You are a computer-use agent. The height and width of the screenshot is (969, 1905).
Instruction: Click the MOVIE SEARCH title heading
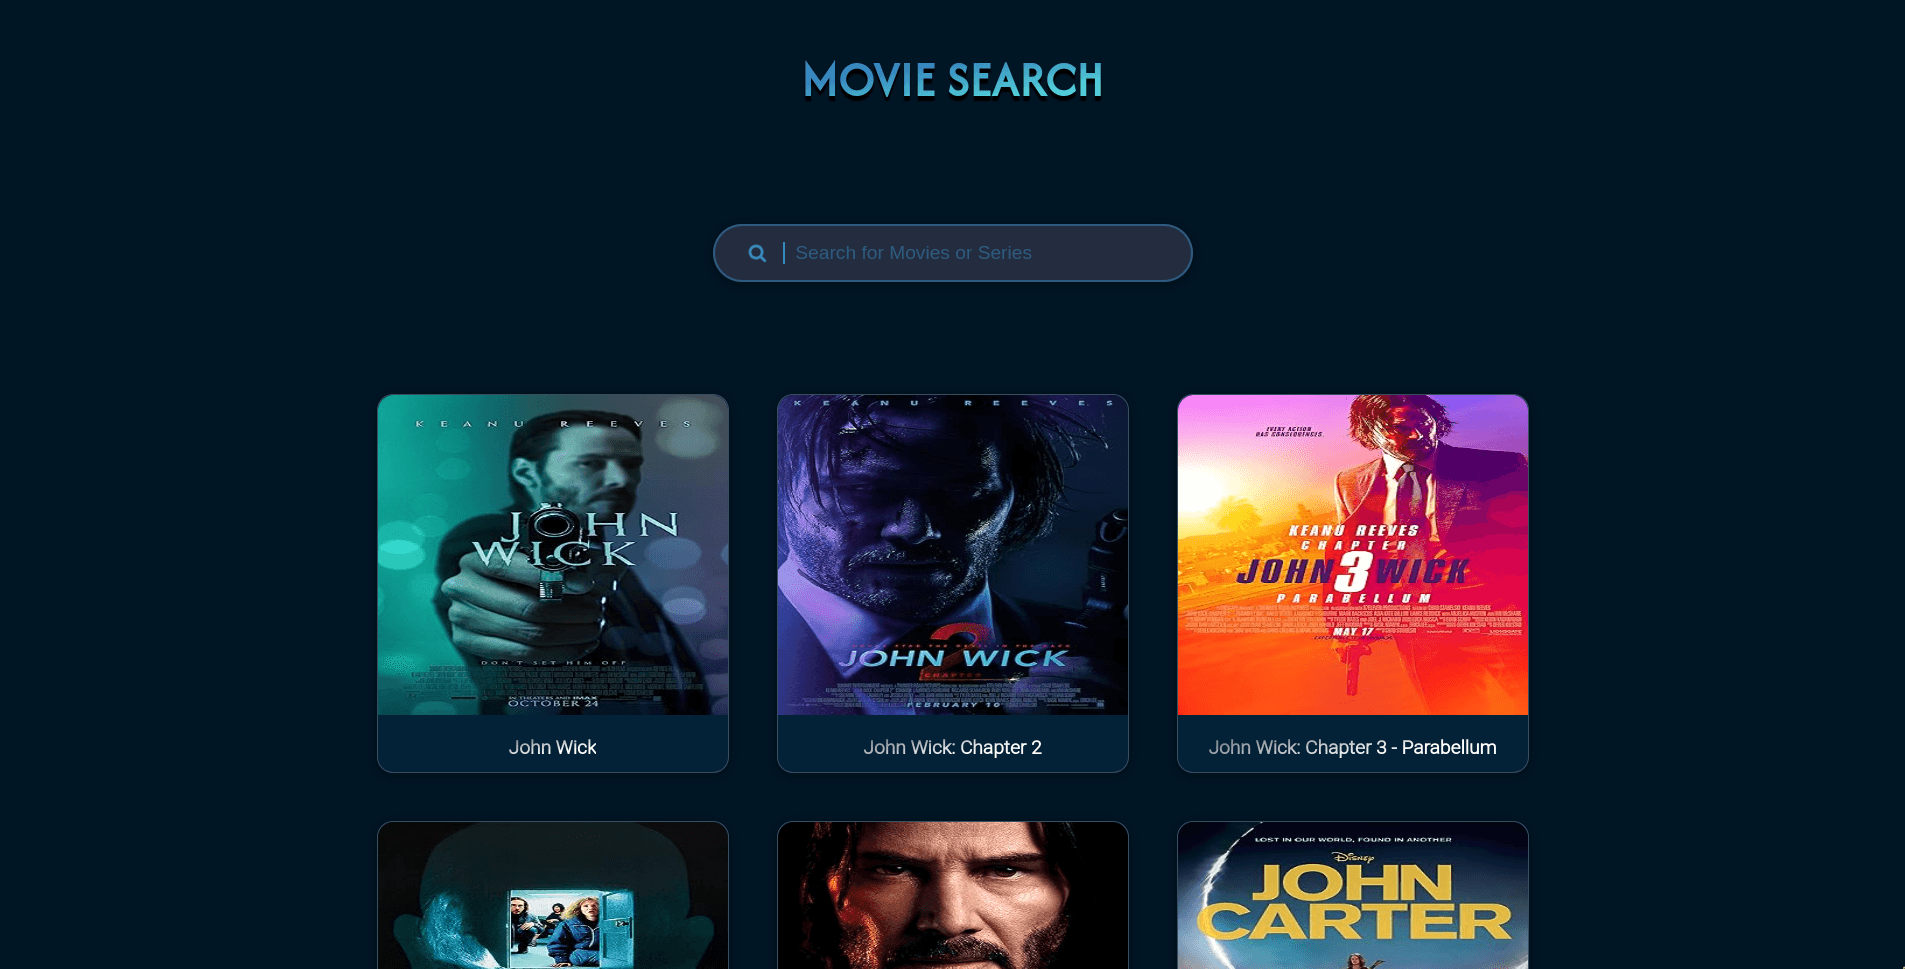coord(952,80)
